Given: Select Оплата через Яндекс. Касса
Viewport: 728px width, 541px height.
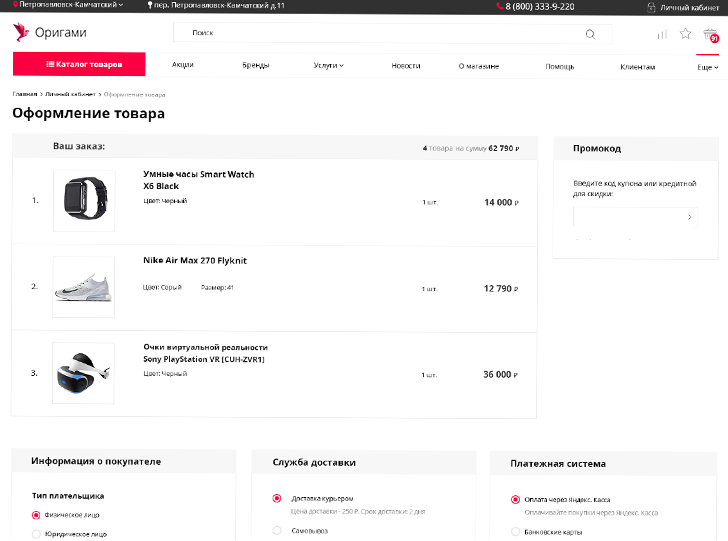Looking at the screenshot, I should click(515, 500).
